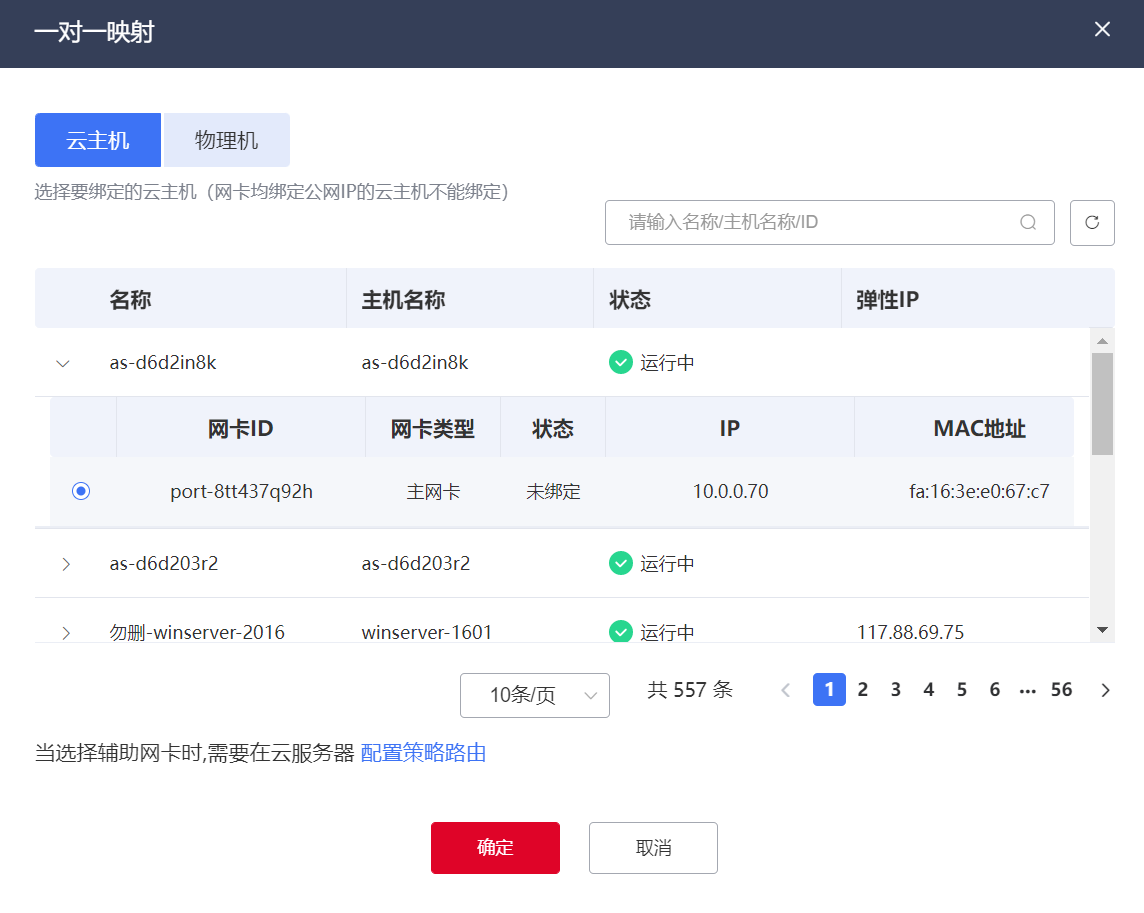
Task: Click the table vertical scrollbar thumb
Action: point(1102,403)
